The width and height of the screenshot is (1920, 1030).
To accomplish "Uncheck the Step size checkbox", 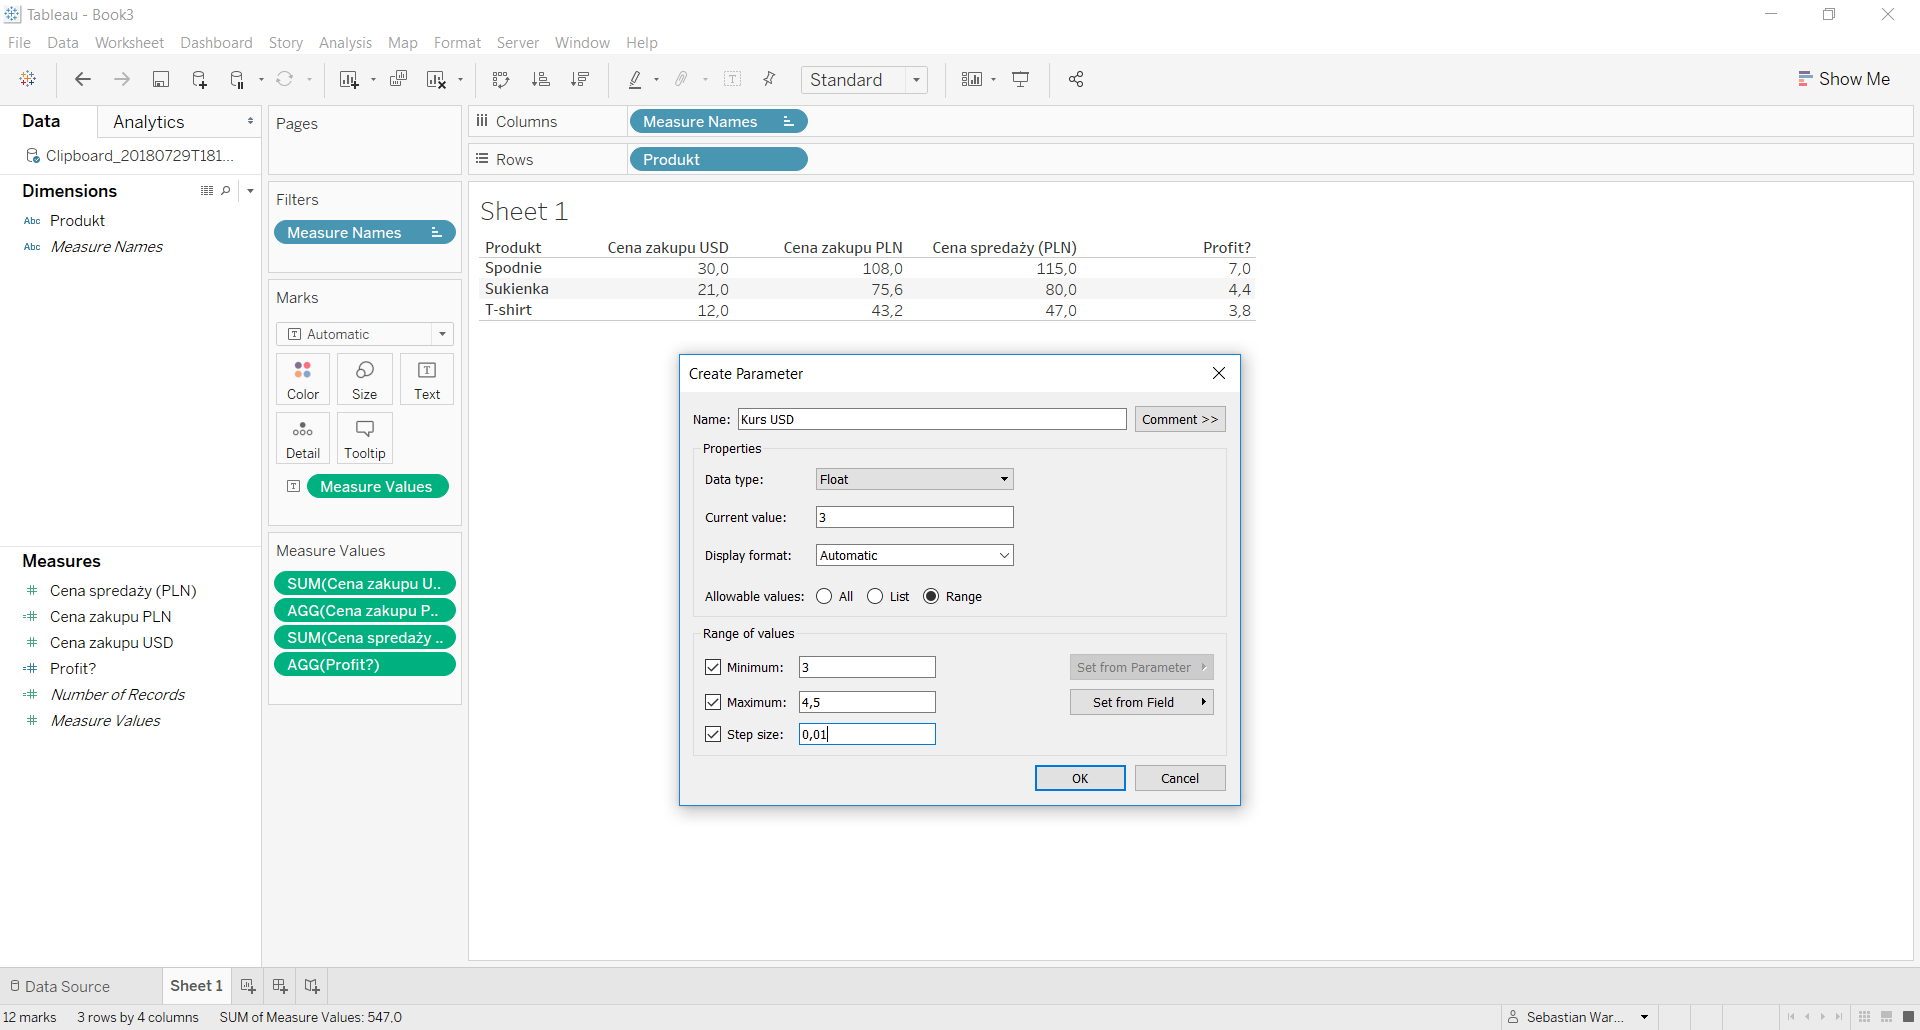I will point(713,734).
